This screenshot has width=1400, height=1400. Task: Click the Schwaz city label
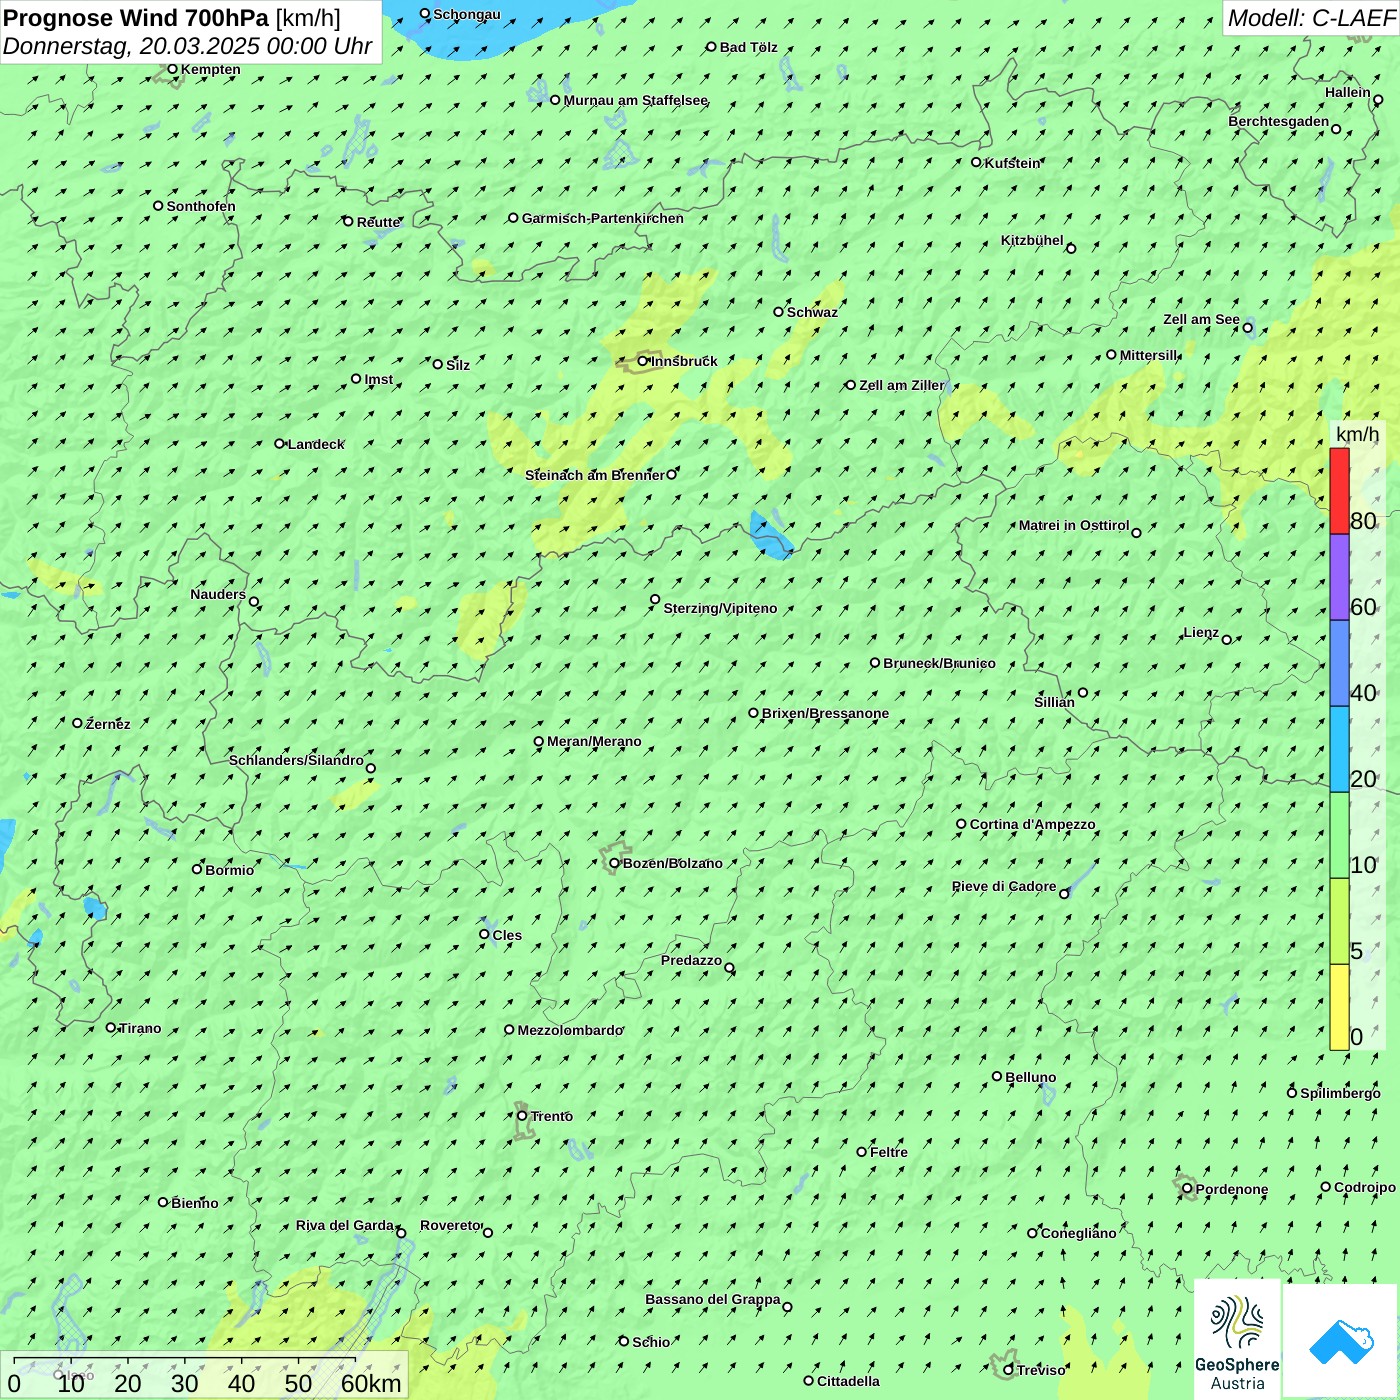812,312
